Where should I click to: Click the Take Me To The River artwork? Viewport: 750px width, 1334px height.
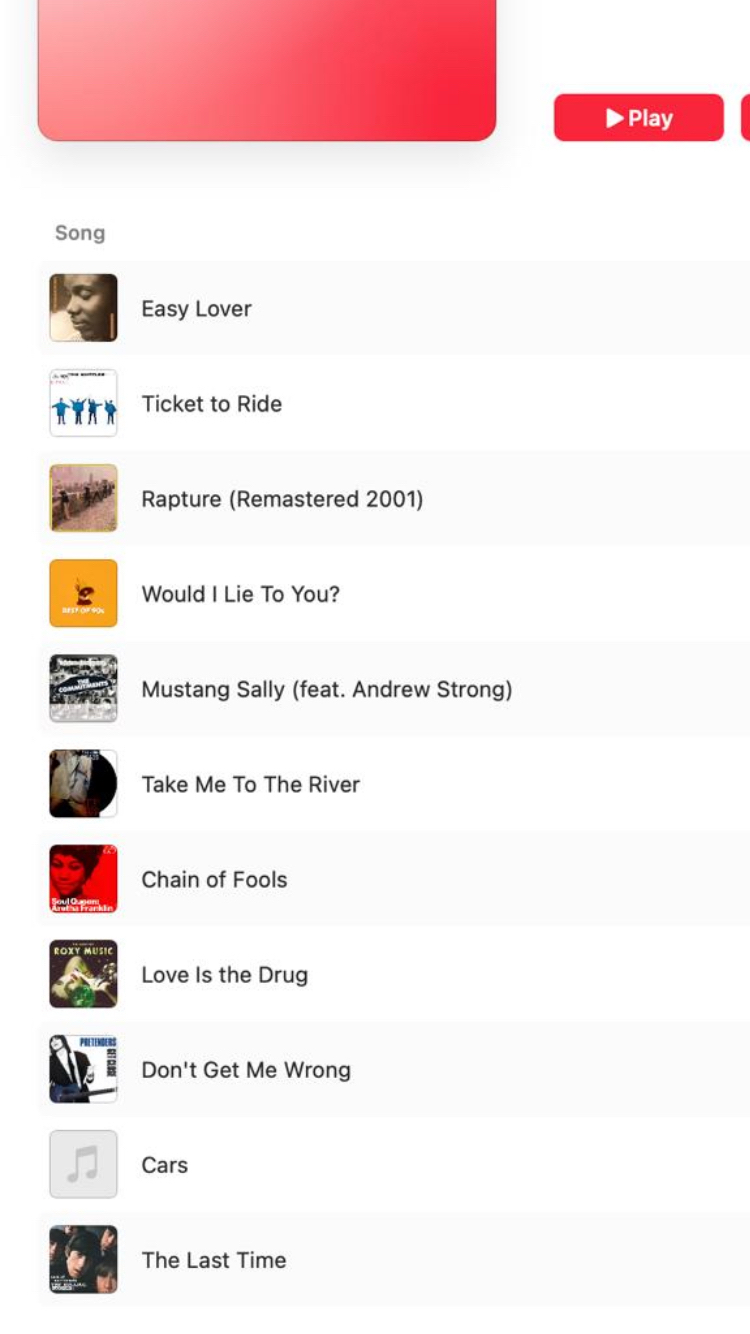click(x=84, y=784)
